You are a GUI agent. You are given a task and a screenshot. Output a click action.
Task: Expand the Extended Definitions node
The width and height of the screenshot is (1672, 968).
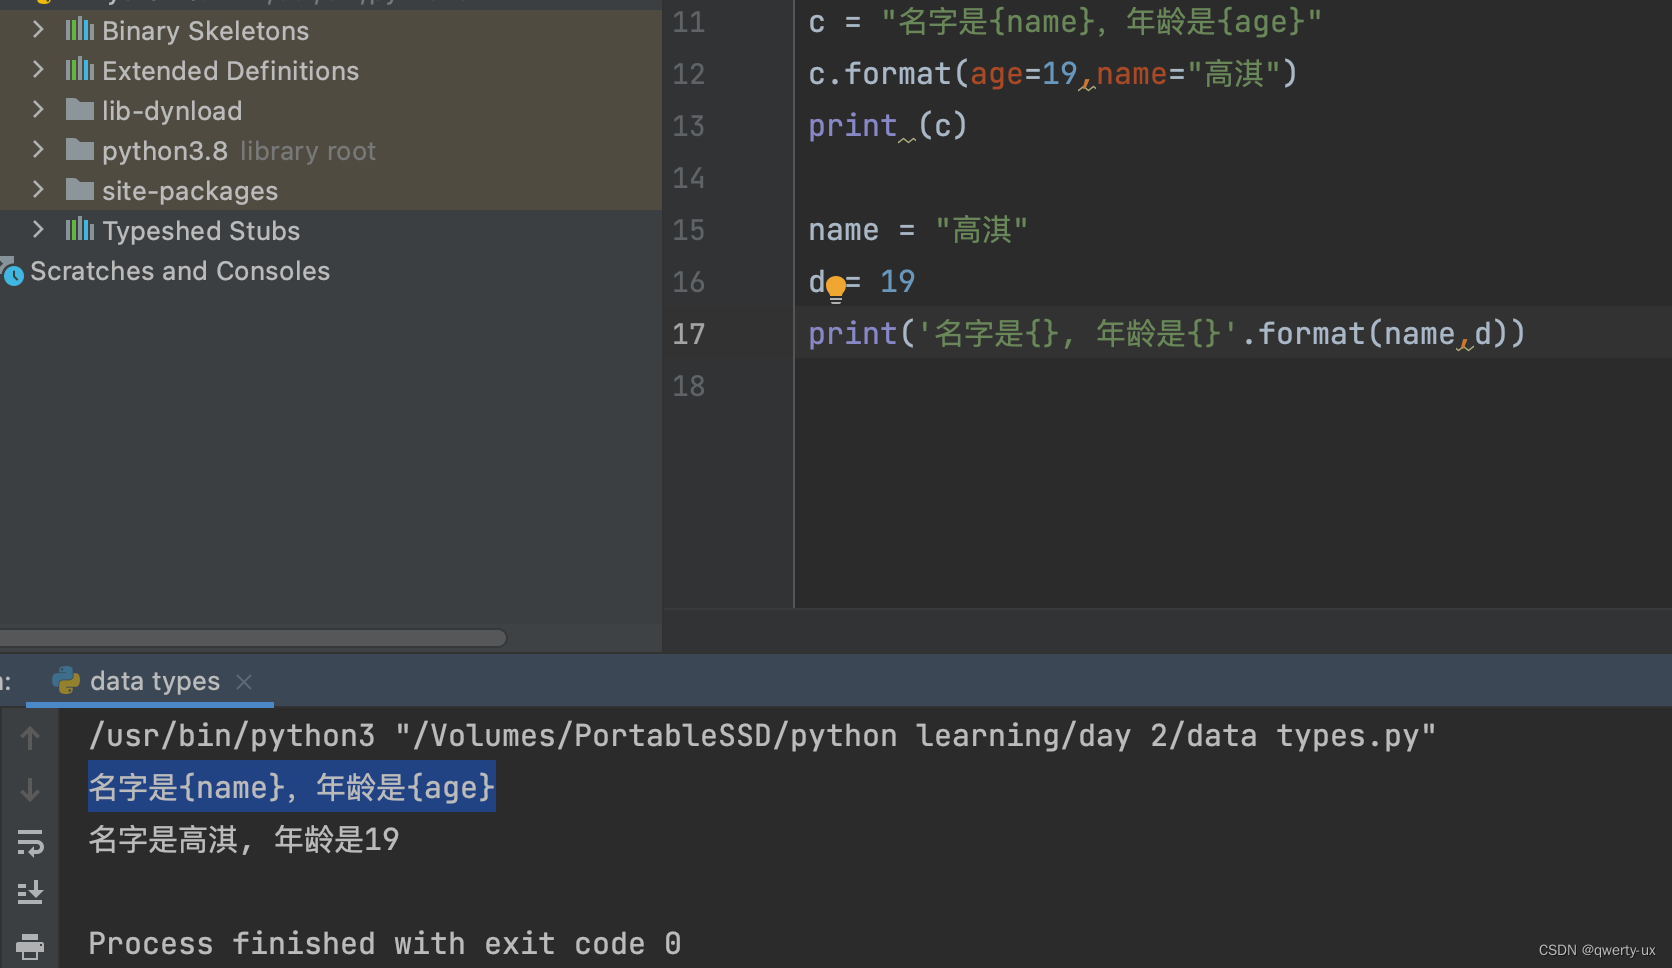(x=38, y=70)
